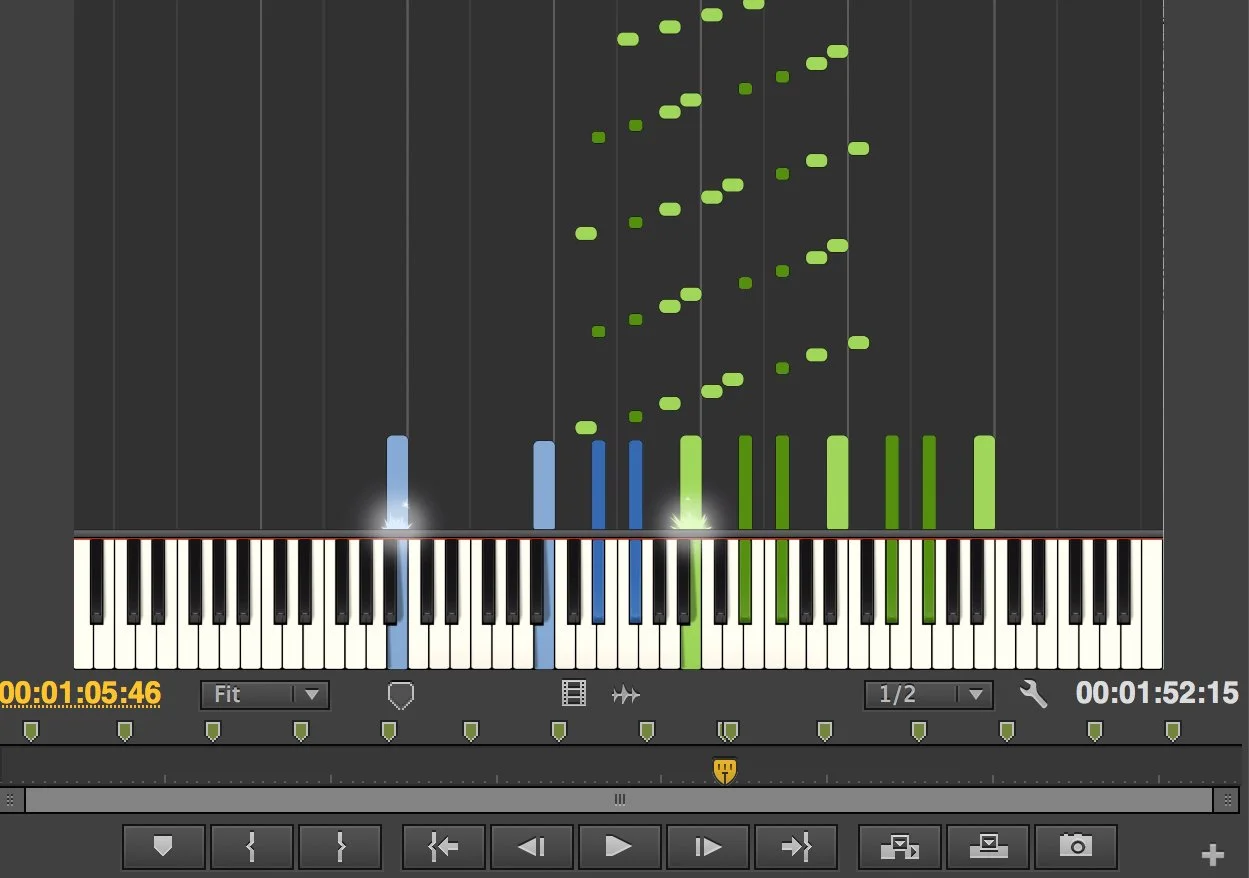
Task: Click the Lift button
Action: tap(900, 847)
